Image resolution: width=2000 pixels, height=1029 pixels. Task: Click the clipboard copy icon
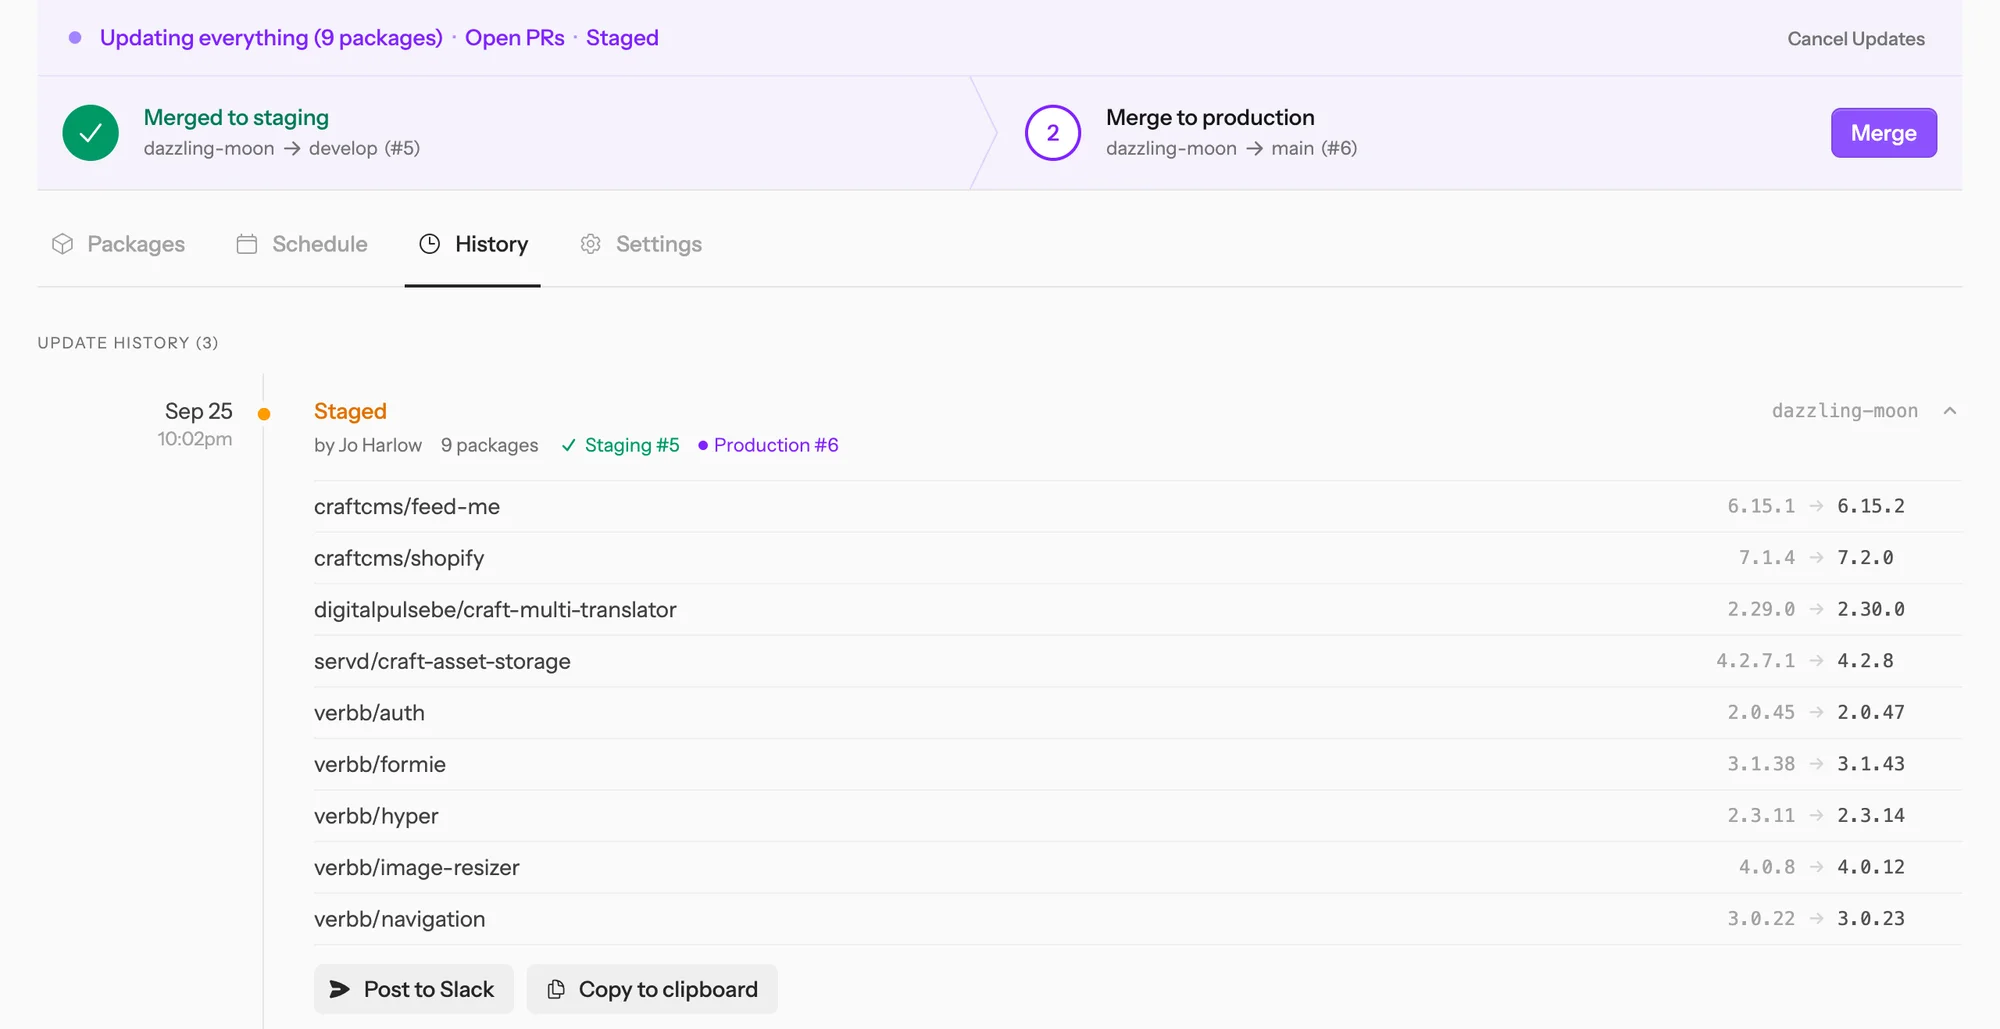click(556, 989)
